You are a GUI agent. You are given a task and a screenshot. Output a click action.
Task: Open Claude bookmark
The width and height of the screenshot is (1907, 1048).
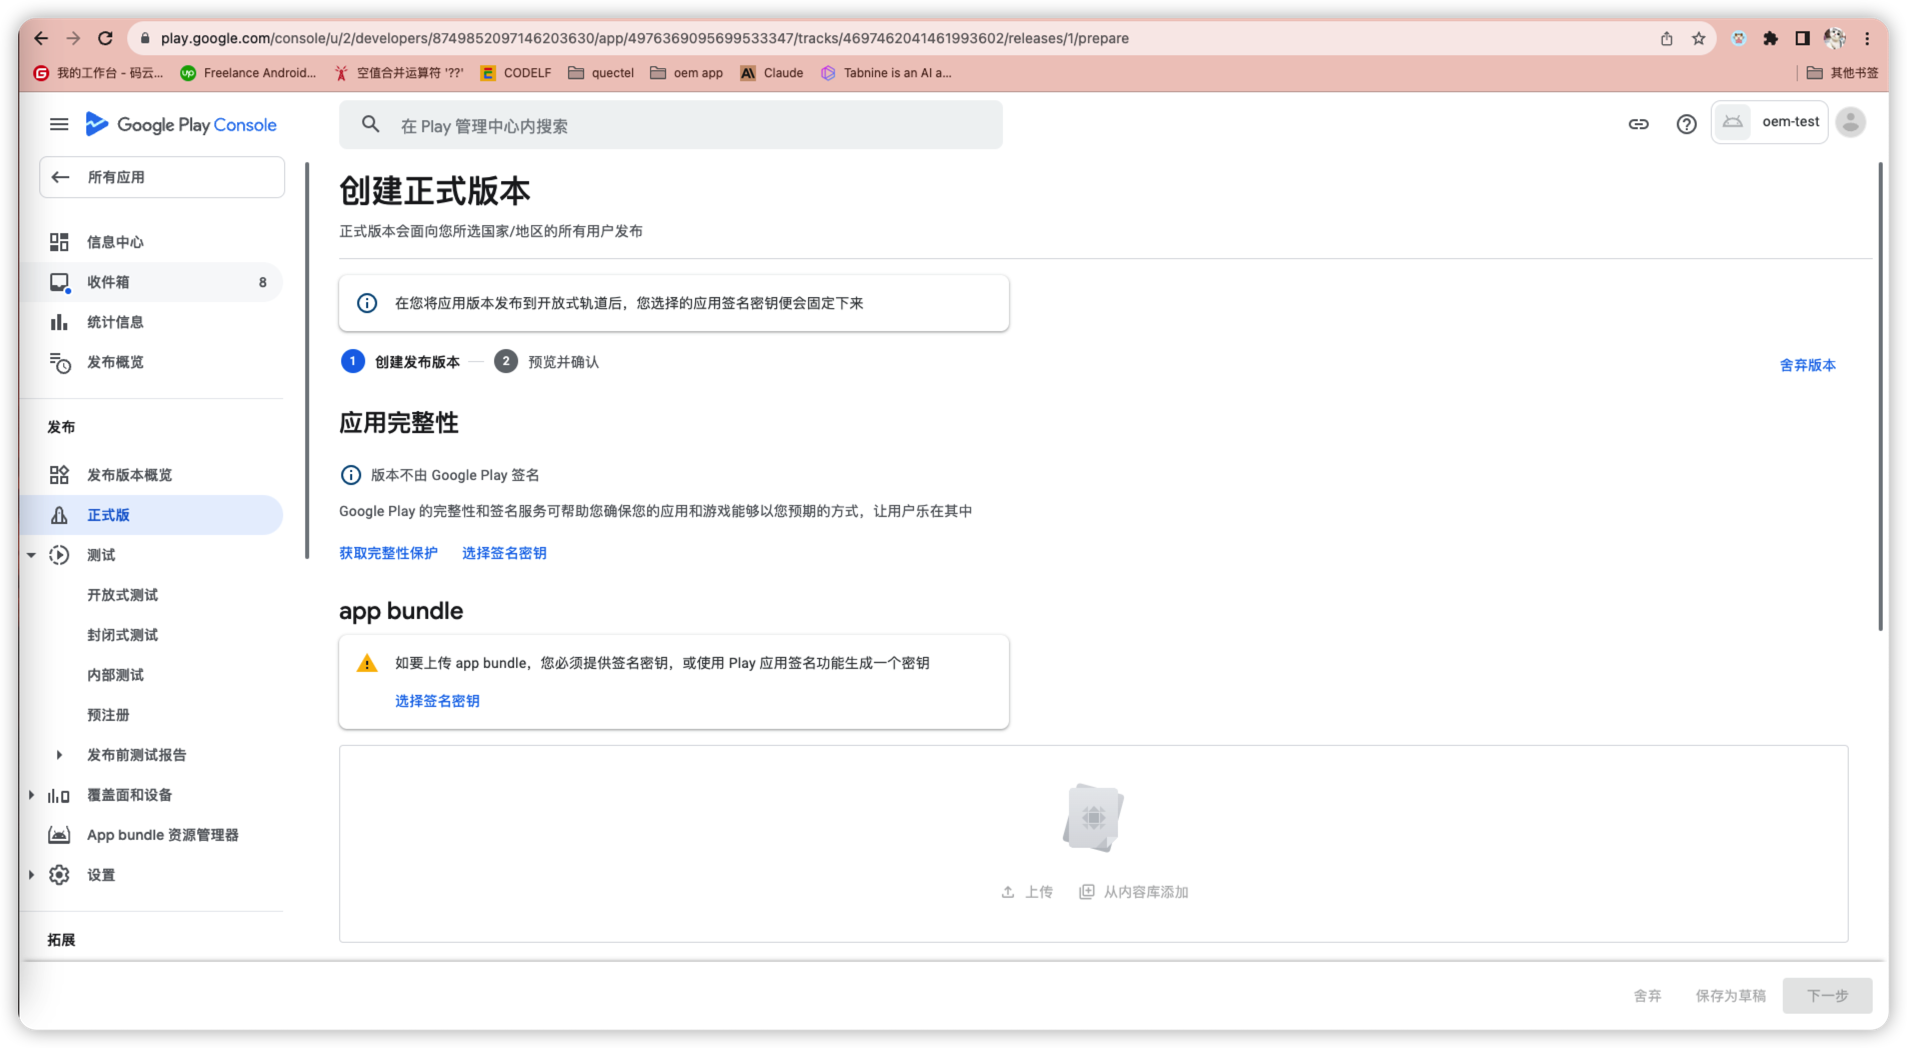point(772,73)
